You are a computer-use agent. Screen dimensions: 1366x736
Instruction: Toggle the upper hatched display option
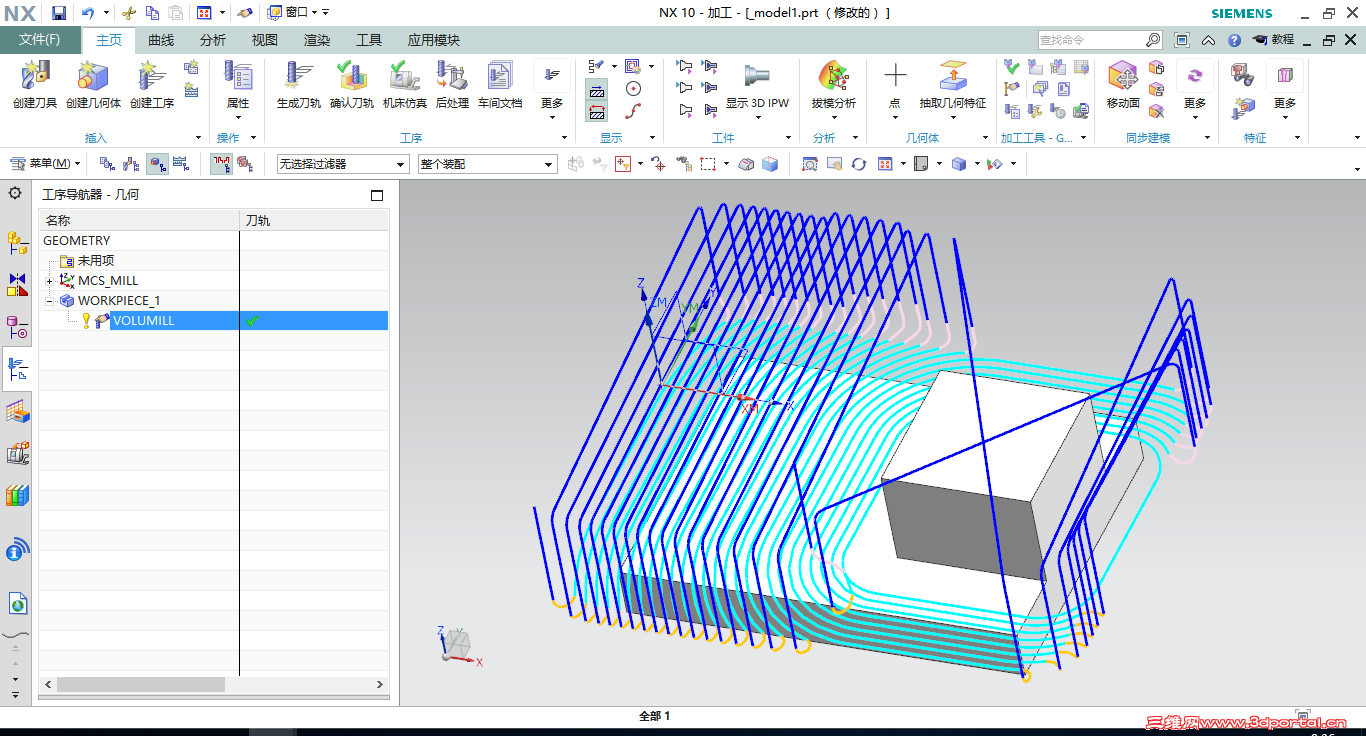tap(597, 90)
